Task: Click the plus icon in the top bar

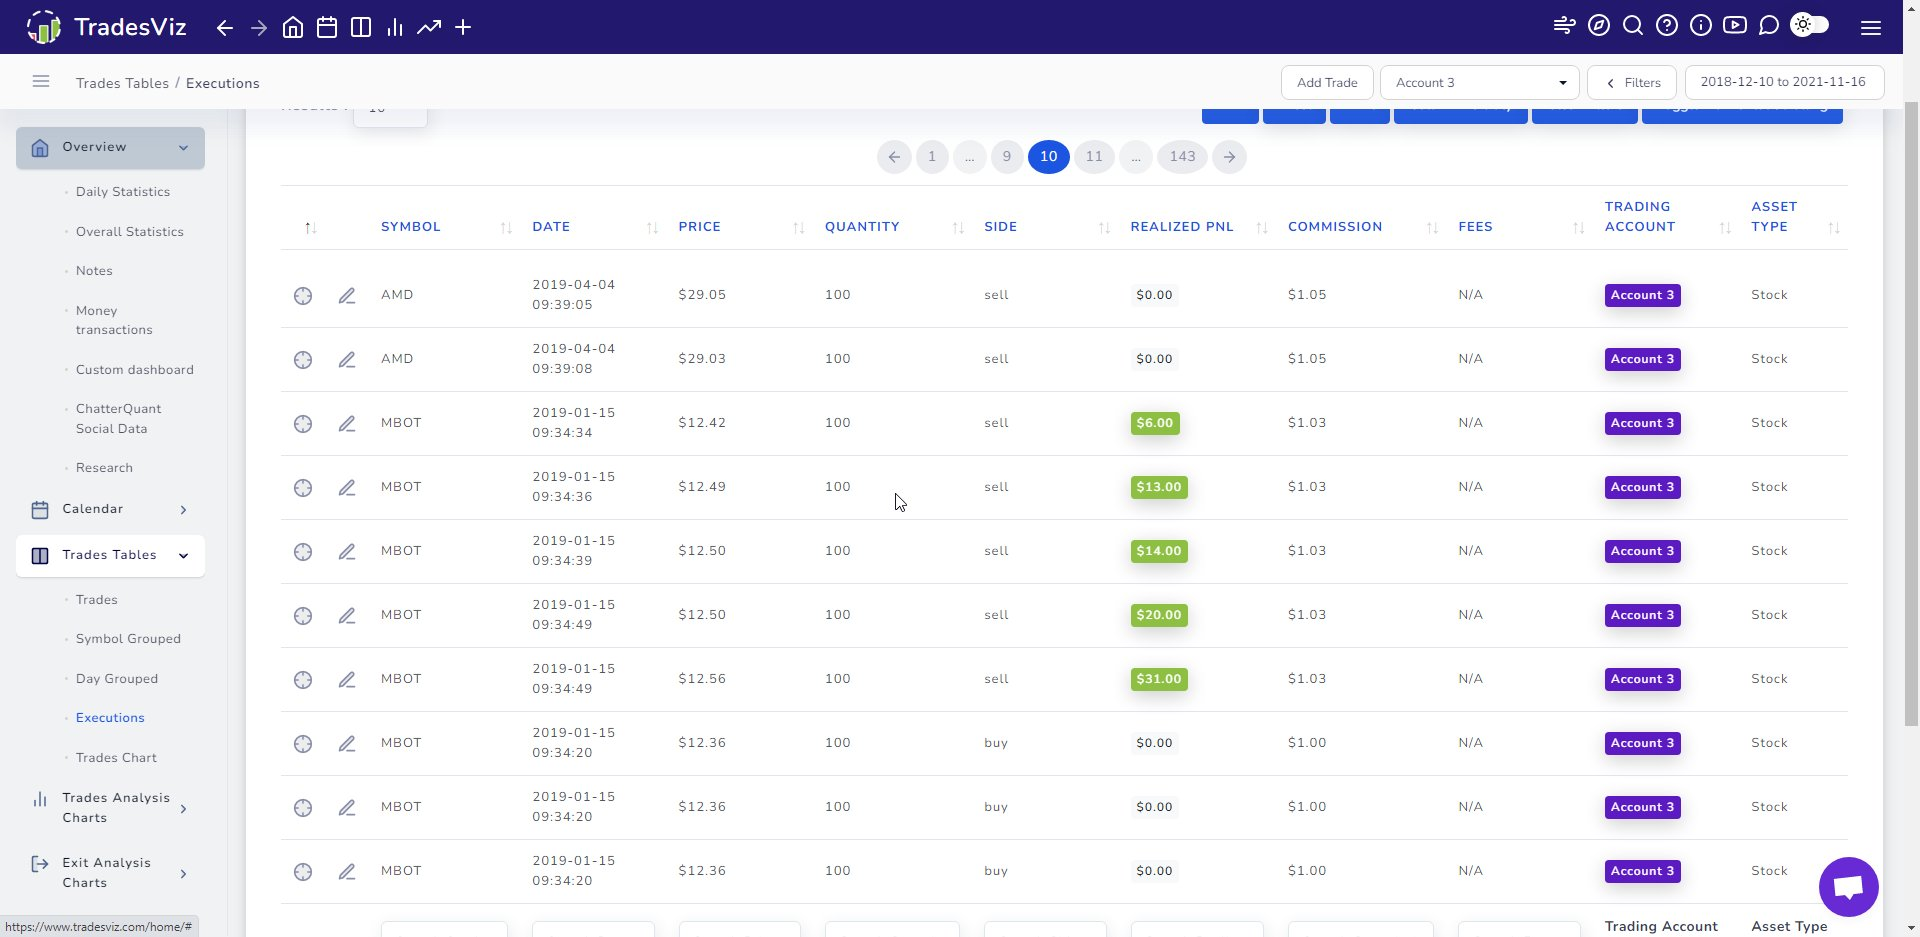Action: [x=463, y=27]
